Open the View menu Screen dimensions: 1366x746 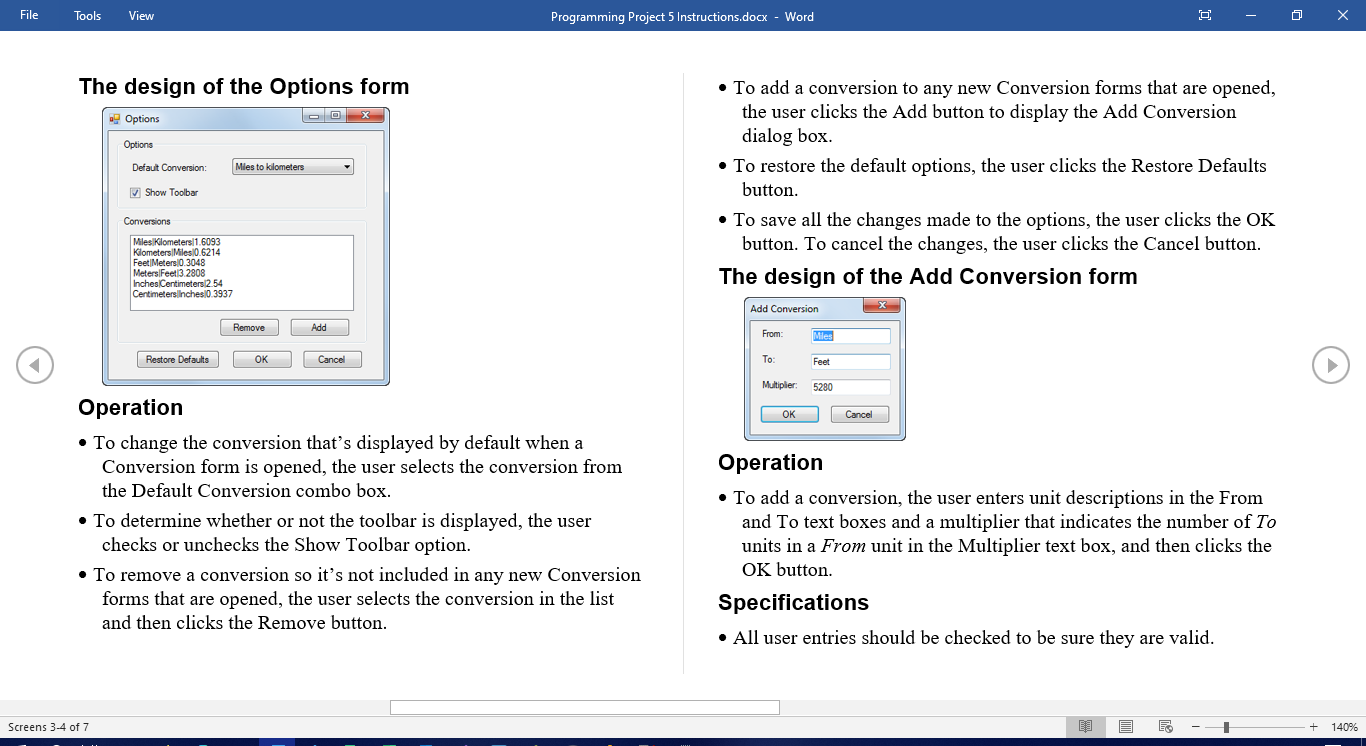(141, 15)
